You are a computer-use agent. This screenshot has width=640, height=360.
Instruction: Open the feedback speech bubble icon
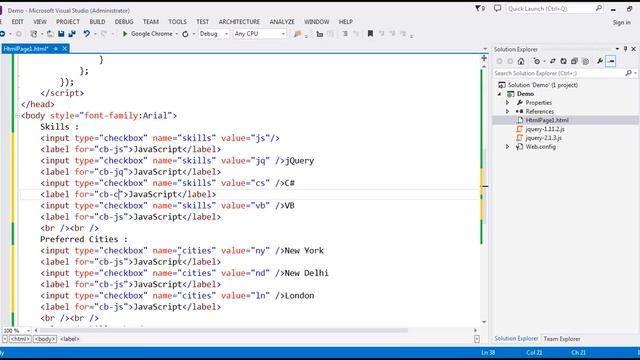[x=497, y=8]
